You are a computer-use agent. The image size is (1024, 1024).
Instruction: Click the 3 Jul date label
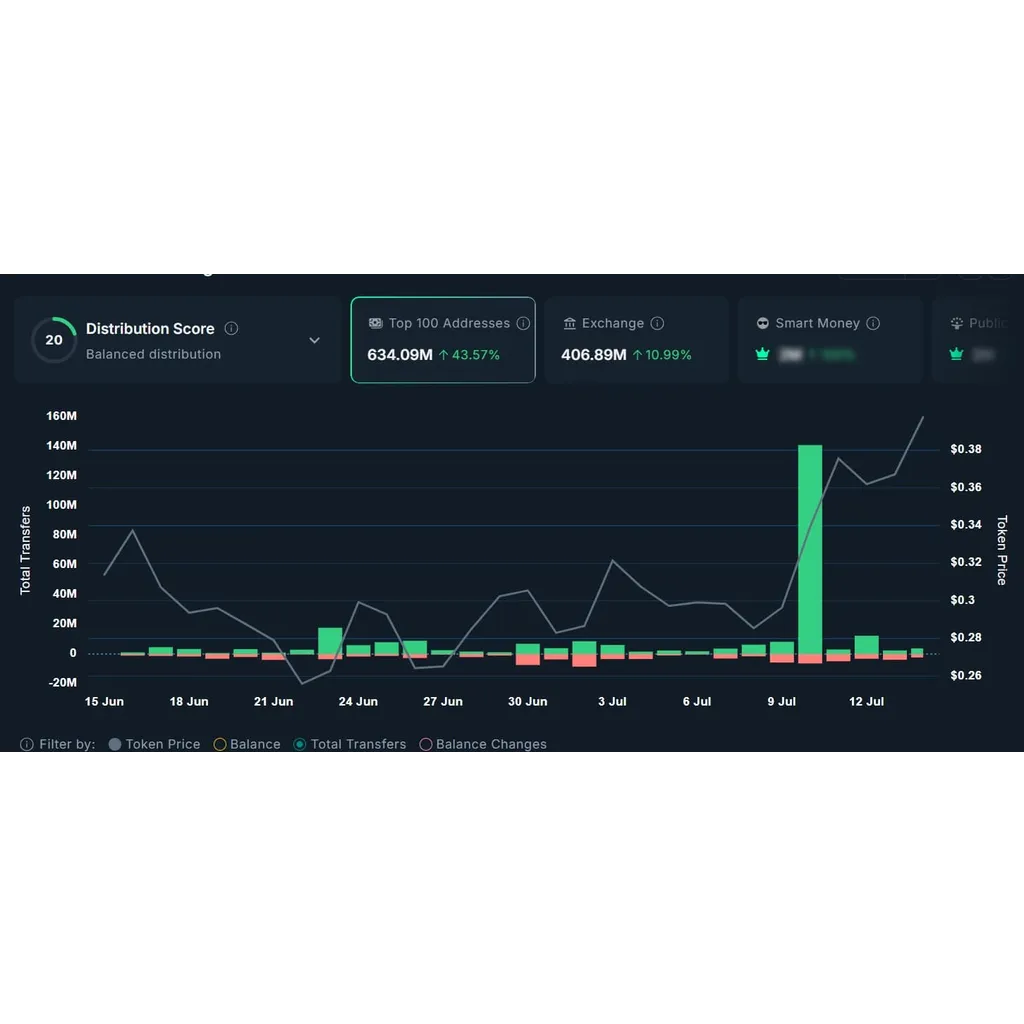point(612,701)
